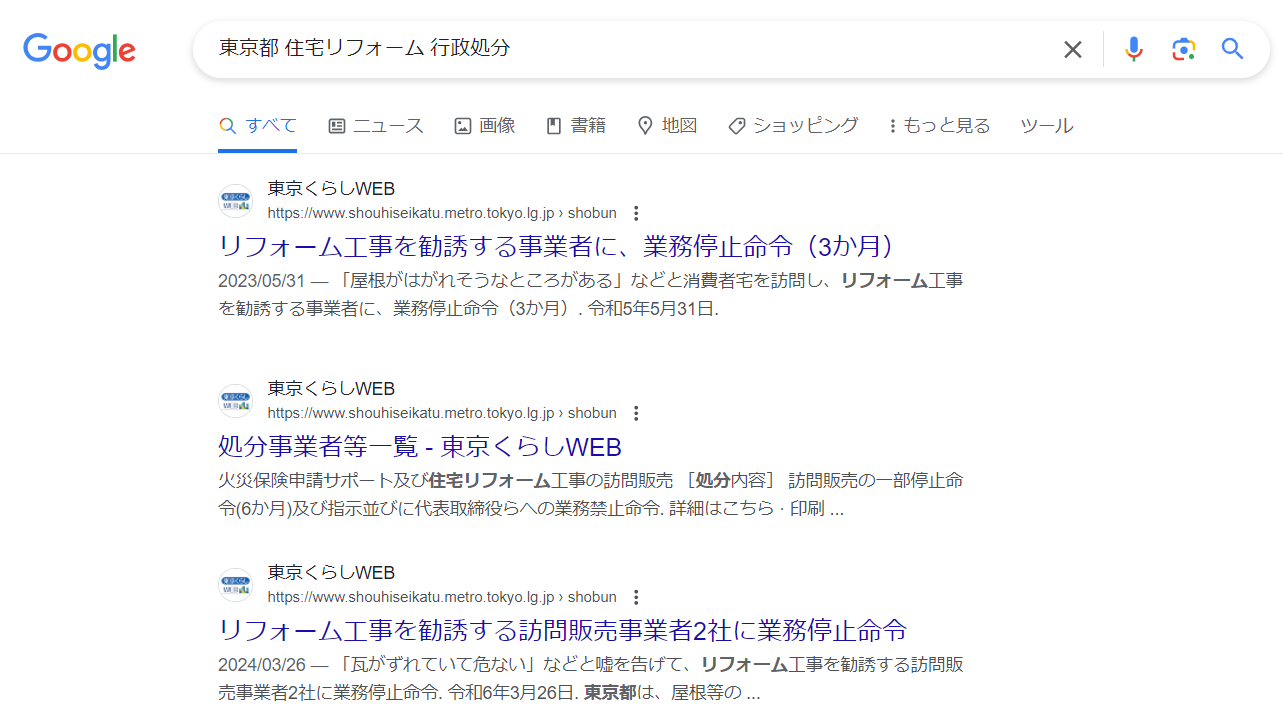1283x726 pixels.
Task: Open three-dot menu for the 3か月 result
Action: coord(636,213)
